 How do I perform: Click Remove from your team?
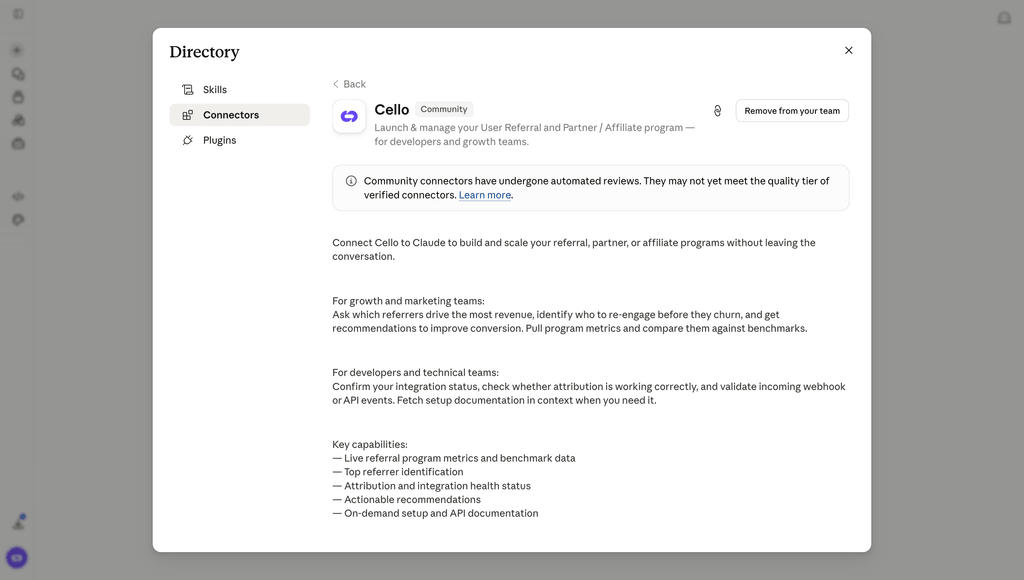(x=792, y=111)
